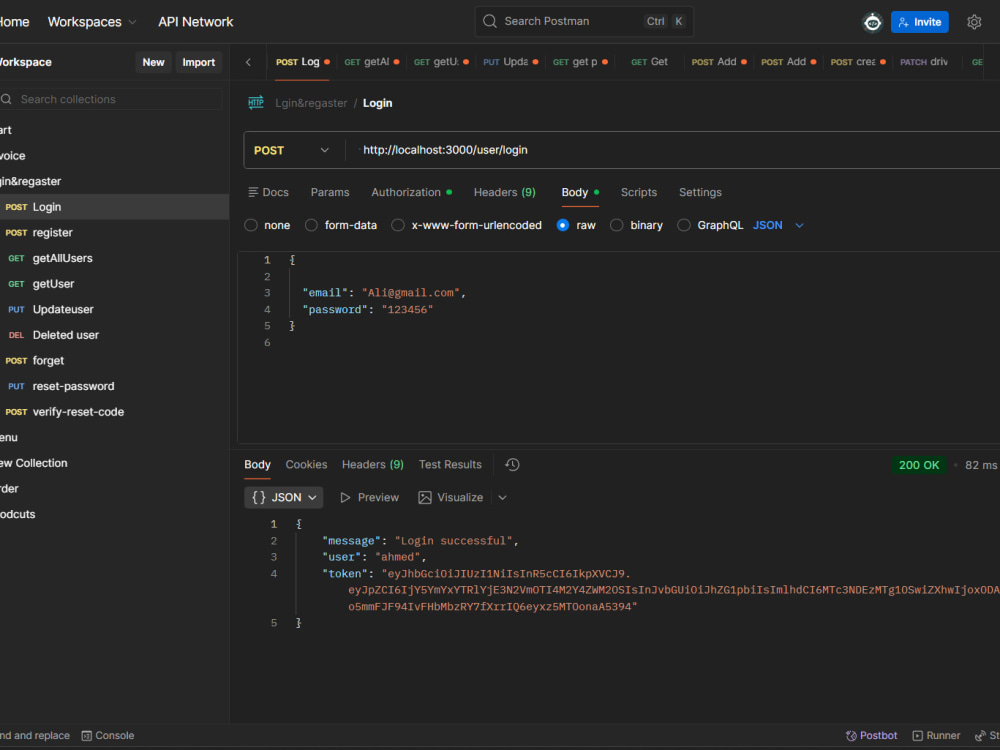
Task: Open the Test Results tab
Action: 450,465
